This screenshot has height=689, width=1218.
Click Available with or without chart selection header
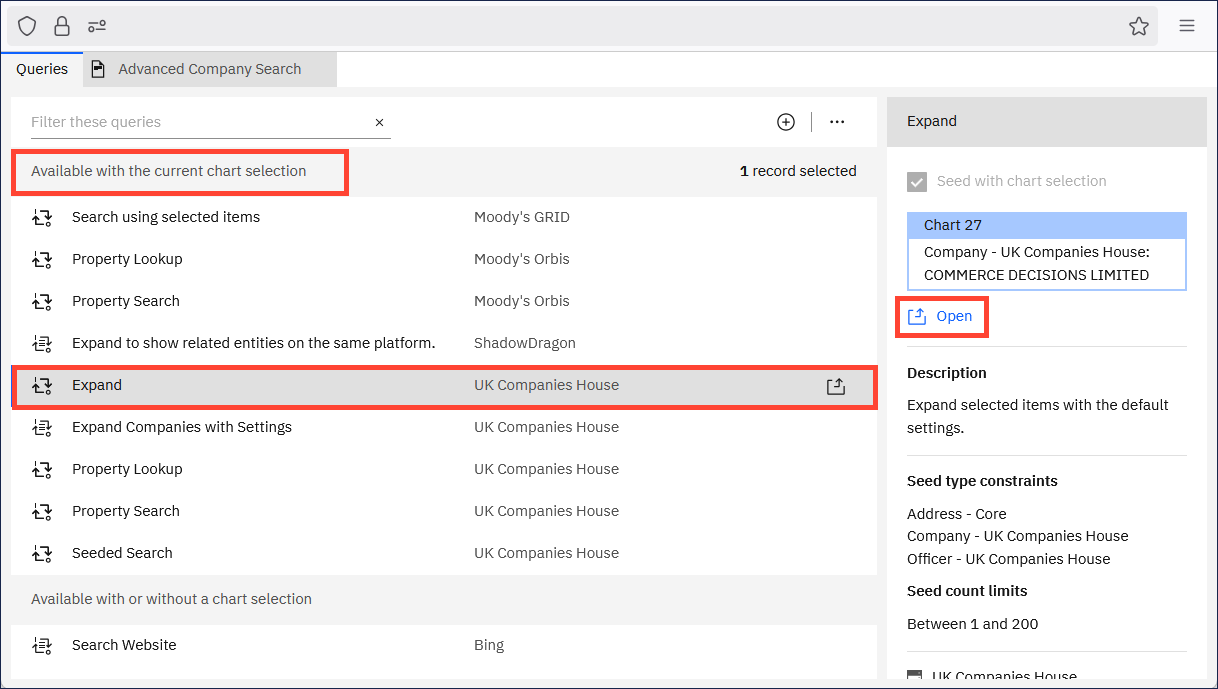tap(171, 599)
